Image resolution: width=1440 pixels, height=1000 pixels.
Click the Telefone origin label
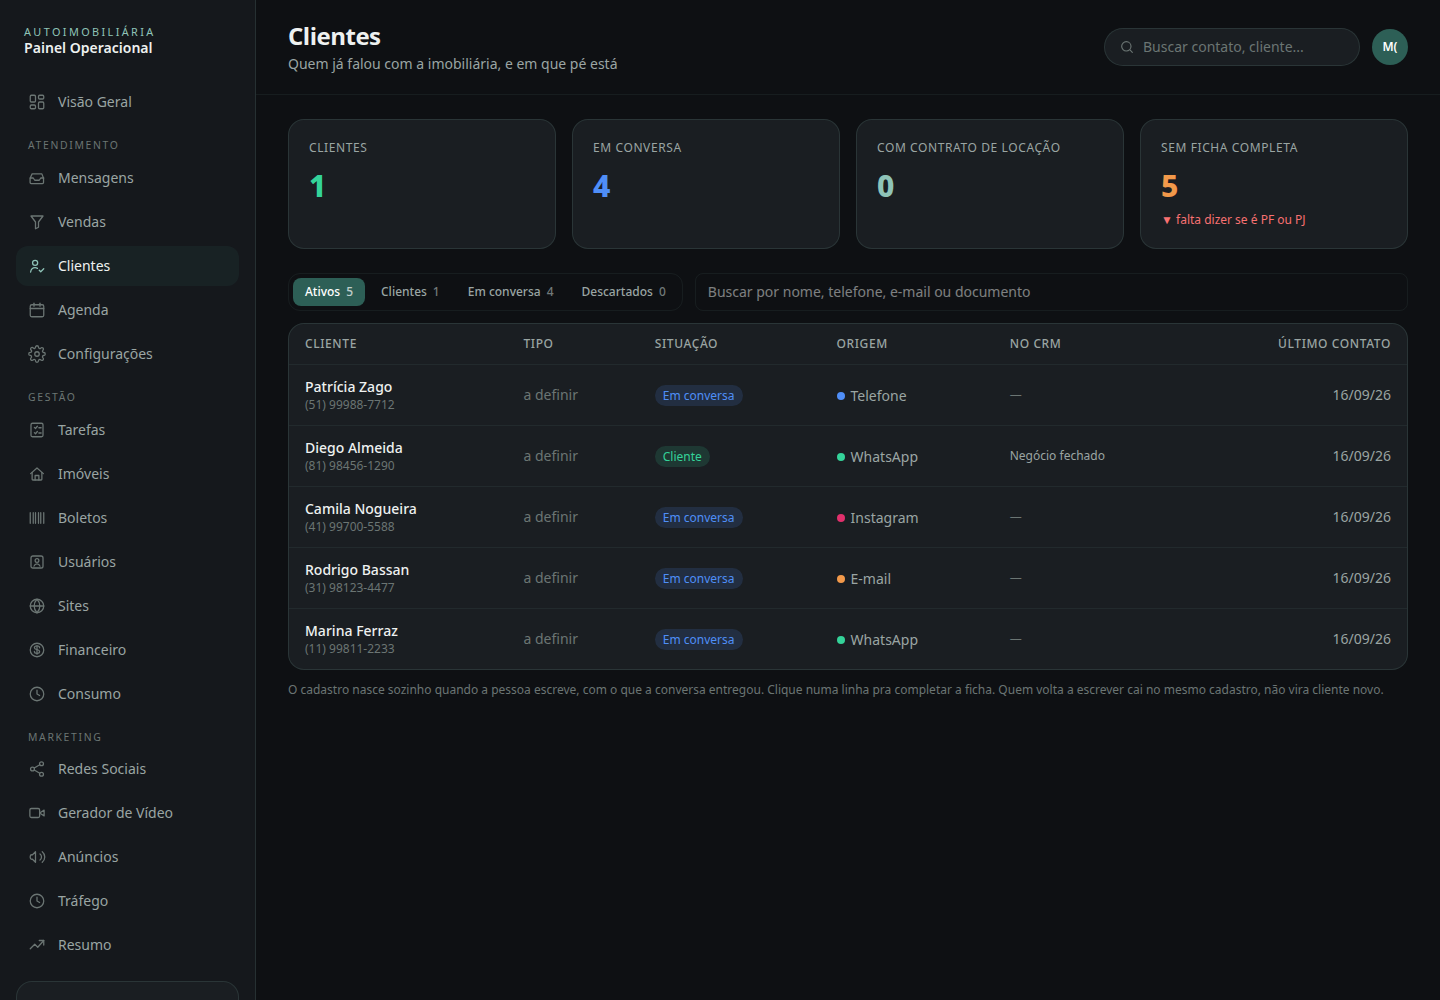click(x=872, y=396)
